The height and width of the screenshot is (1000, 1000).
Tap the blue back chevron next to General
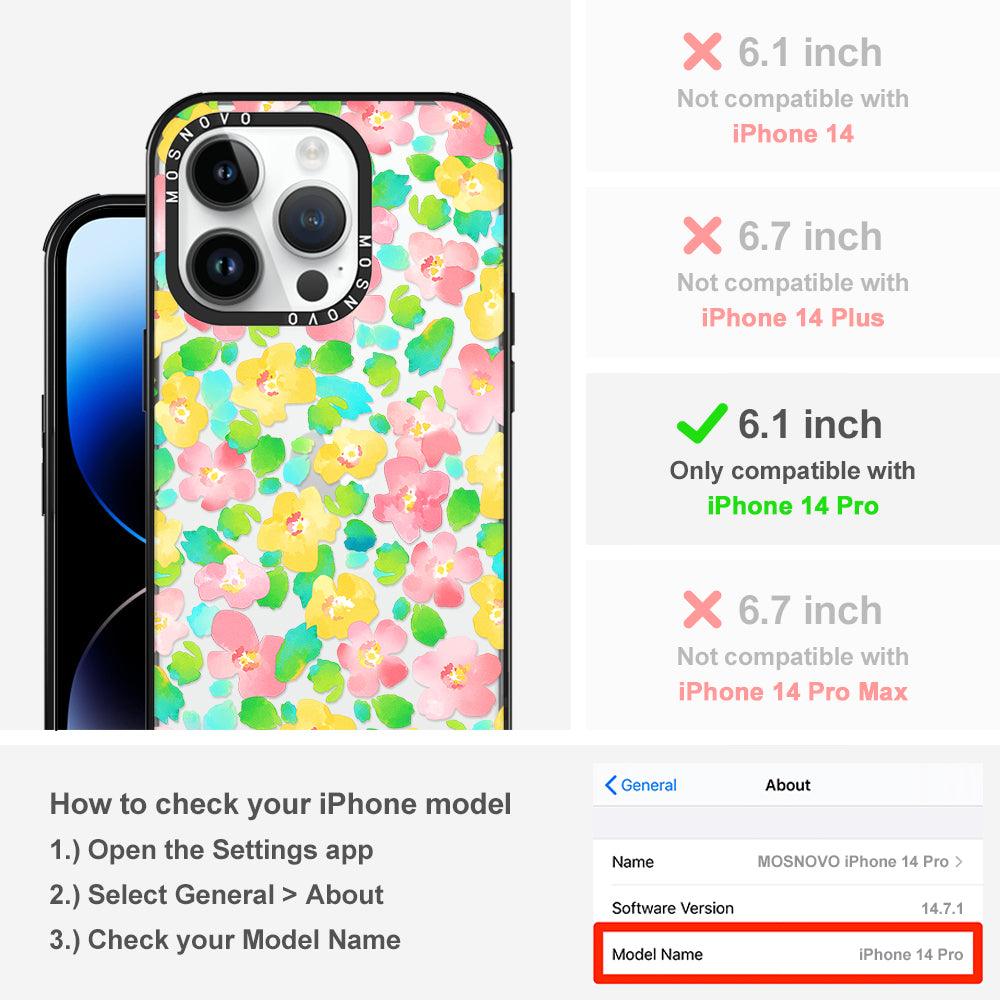[x=610, y=785]
